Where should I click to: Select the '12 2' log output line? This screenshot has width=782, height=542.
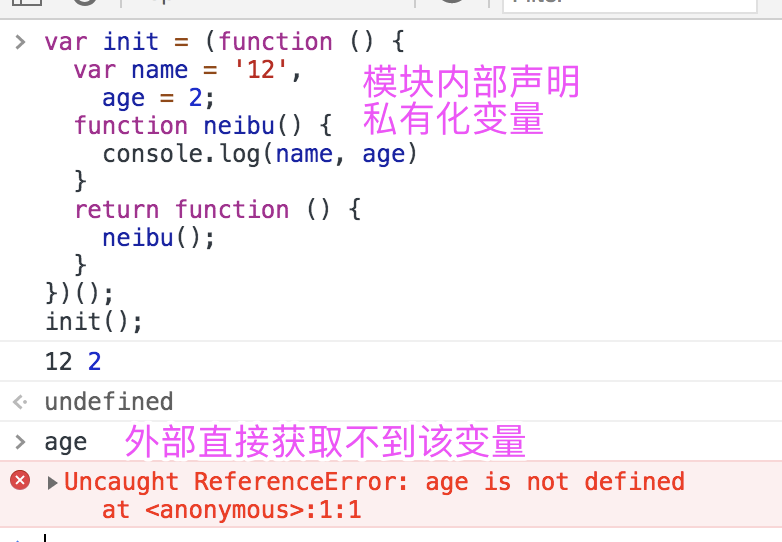click(x=73, y=361)
